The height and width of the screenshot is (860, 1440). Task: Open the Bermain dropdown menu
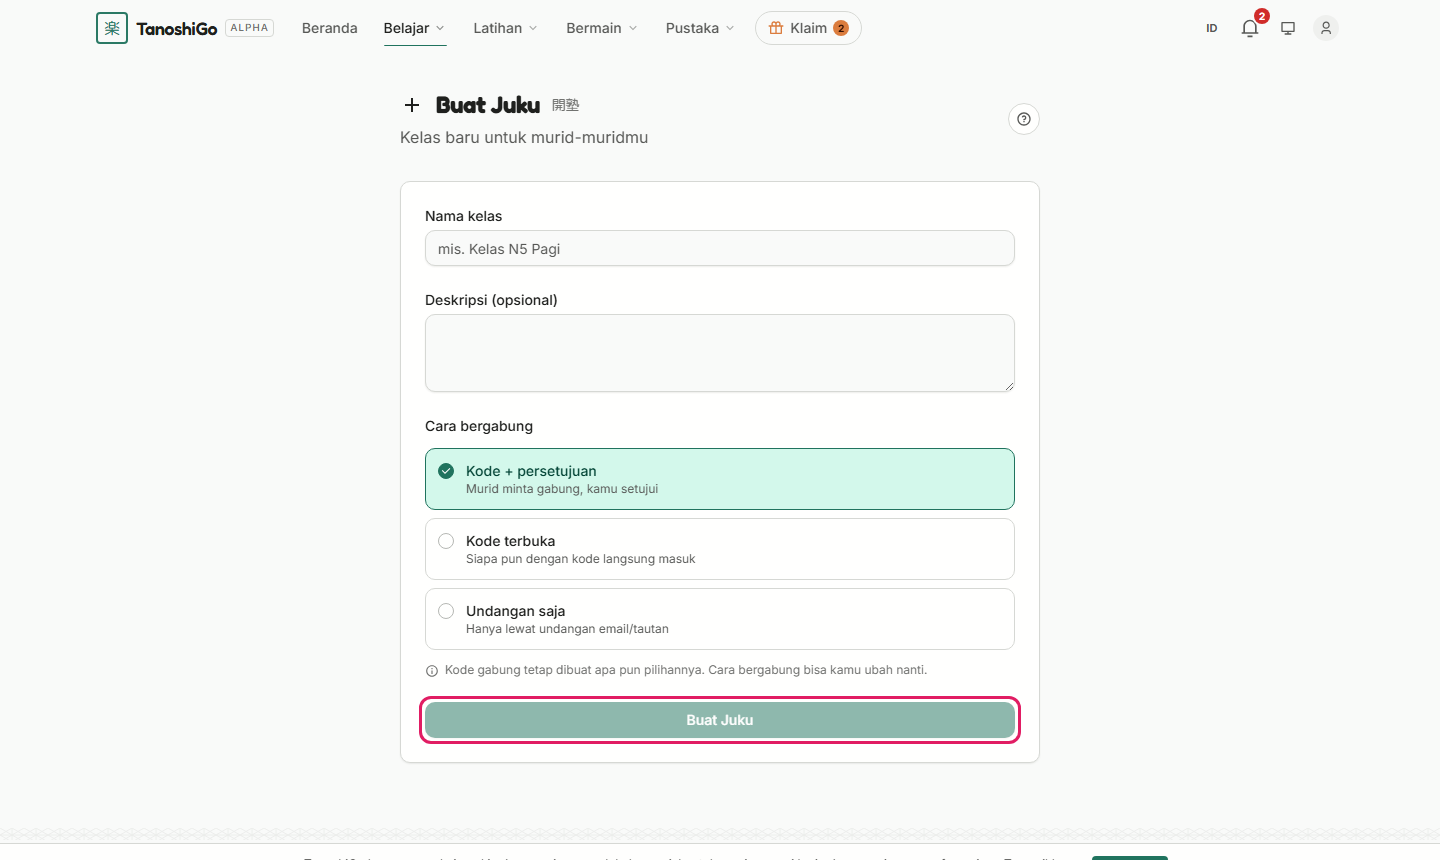pyautogui.click(x=602, y=28)
